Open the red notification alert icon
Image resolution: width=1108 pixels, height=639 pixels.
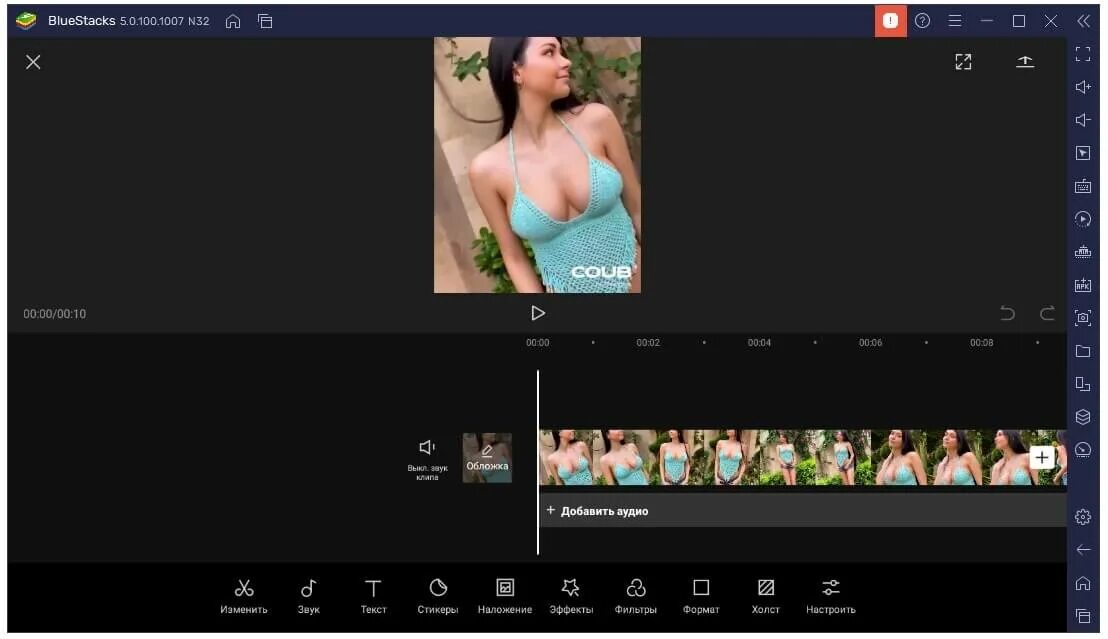(890, 20)
